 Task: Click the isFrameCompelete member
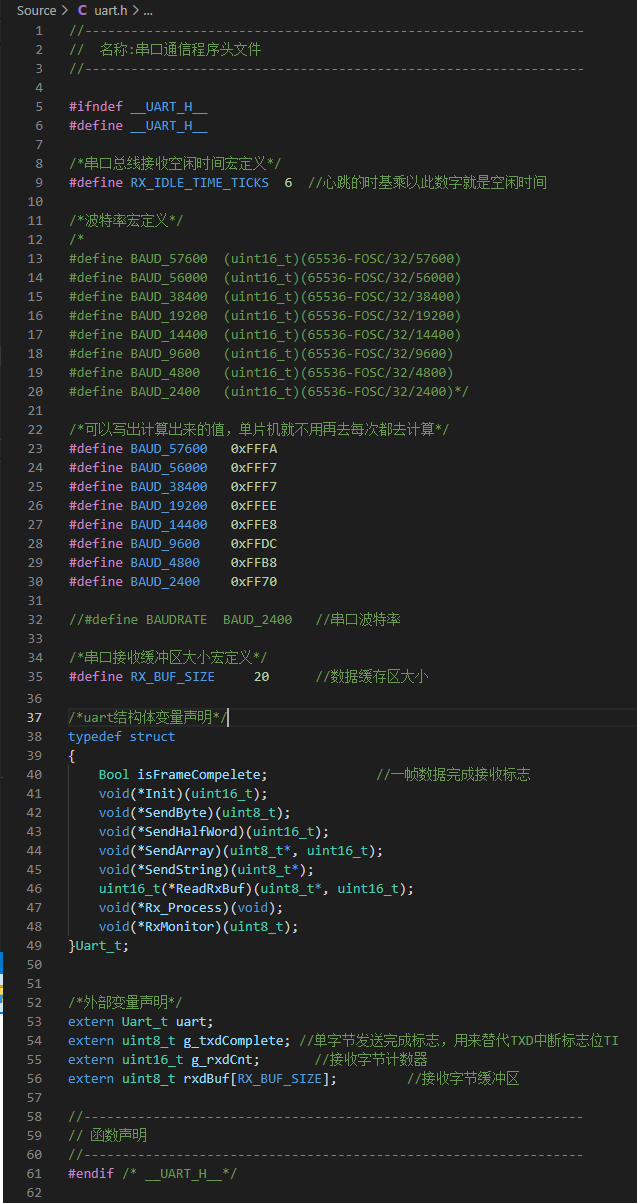click(x=199, y=774)
